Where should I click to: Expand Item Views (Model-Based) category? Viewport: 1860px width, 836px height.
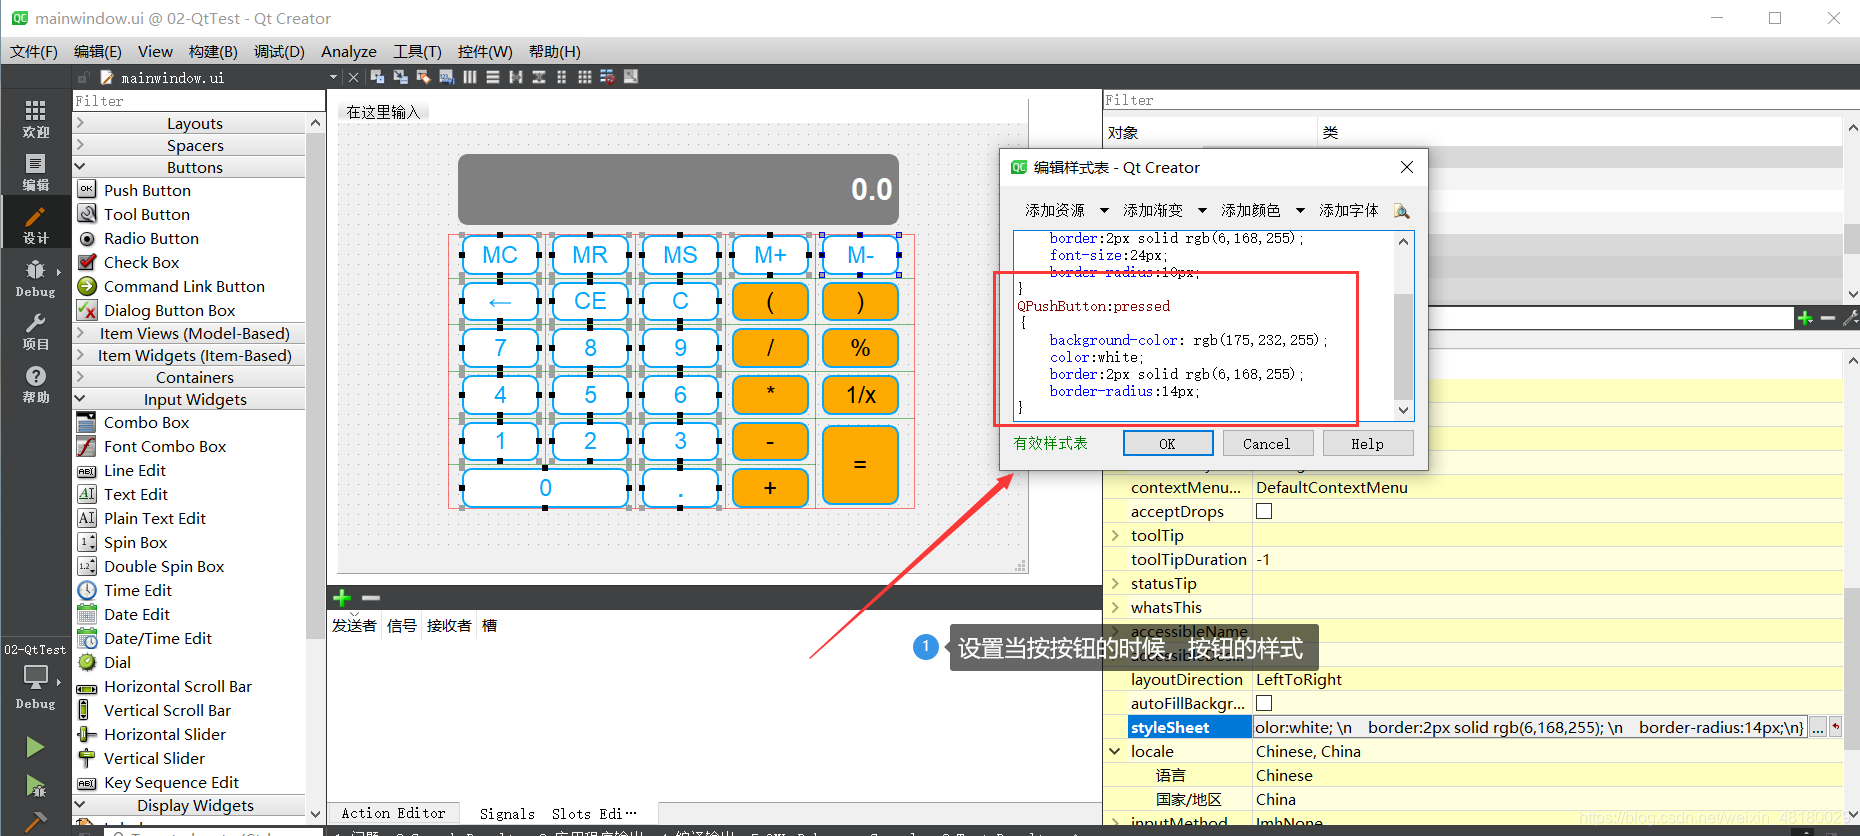click(80, 333)
